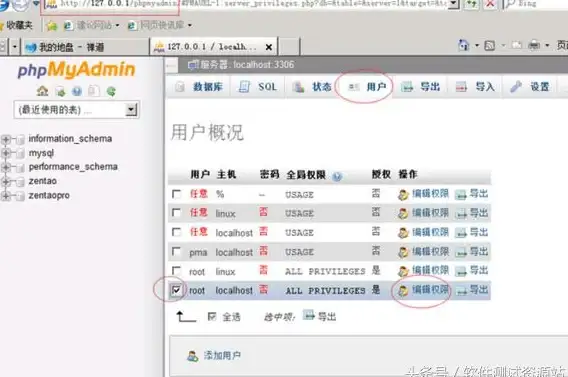Open the 网页快讯库 dropdown
Image resolution: width=568 pixels, height=377 pixels.
point(160,25)
